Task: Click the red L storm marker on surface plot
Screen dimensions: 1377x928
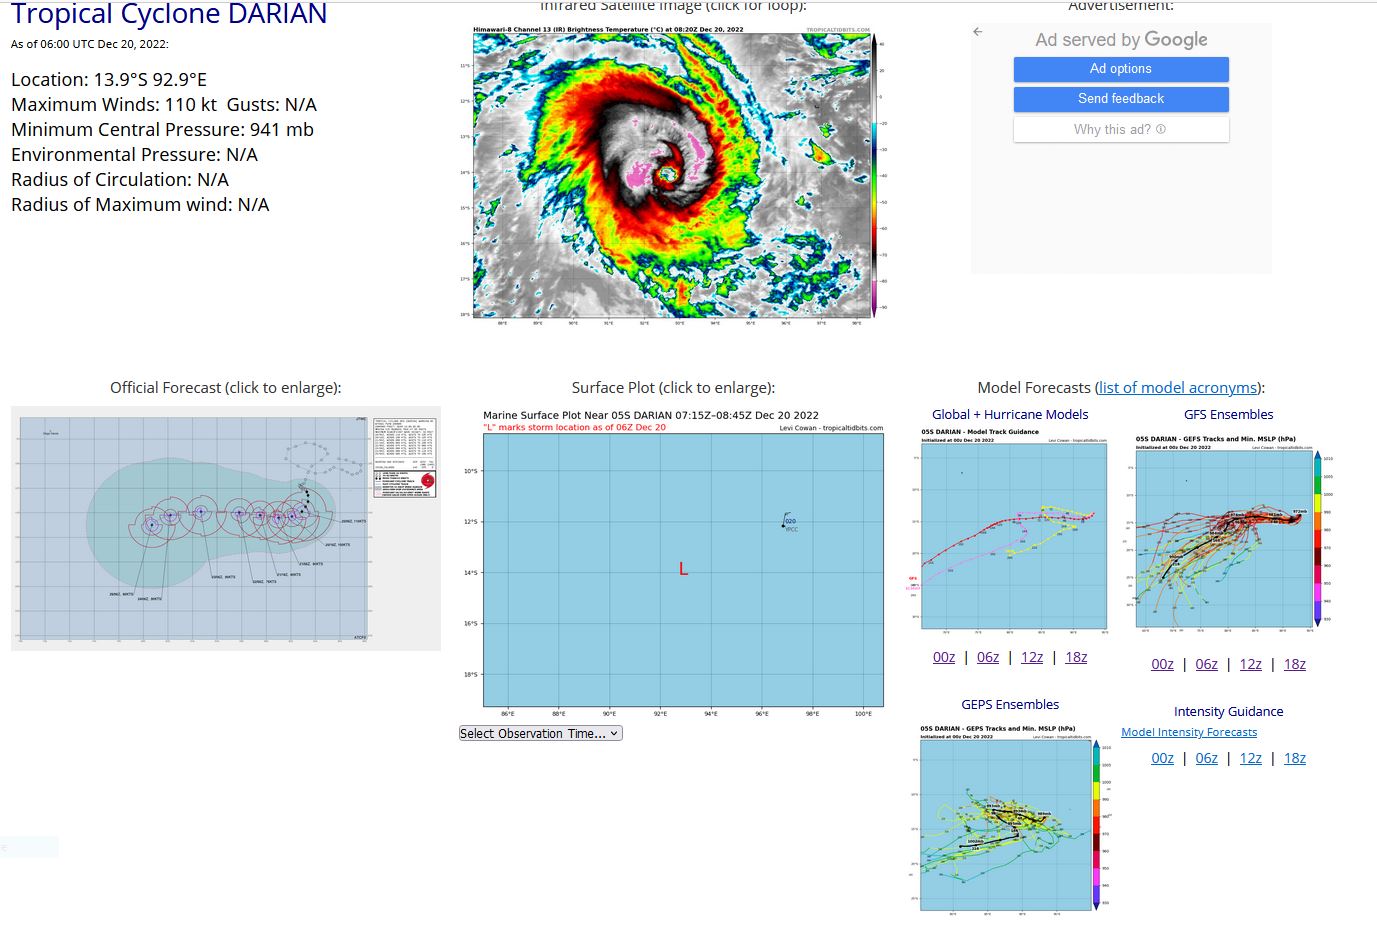Action: pos(683,569)
